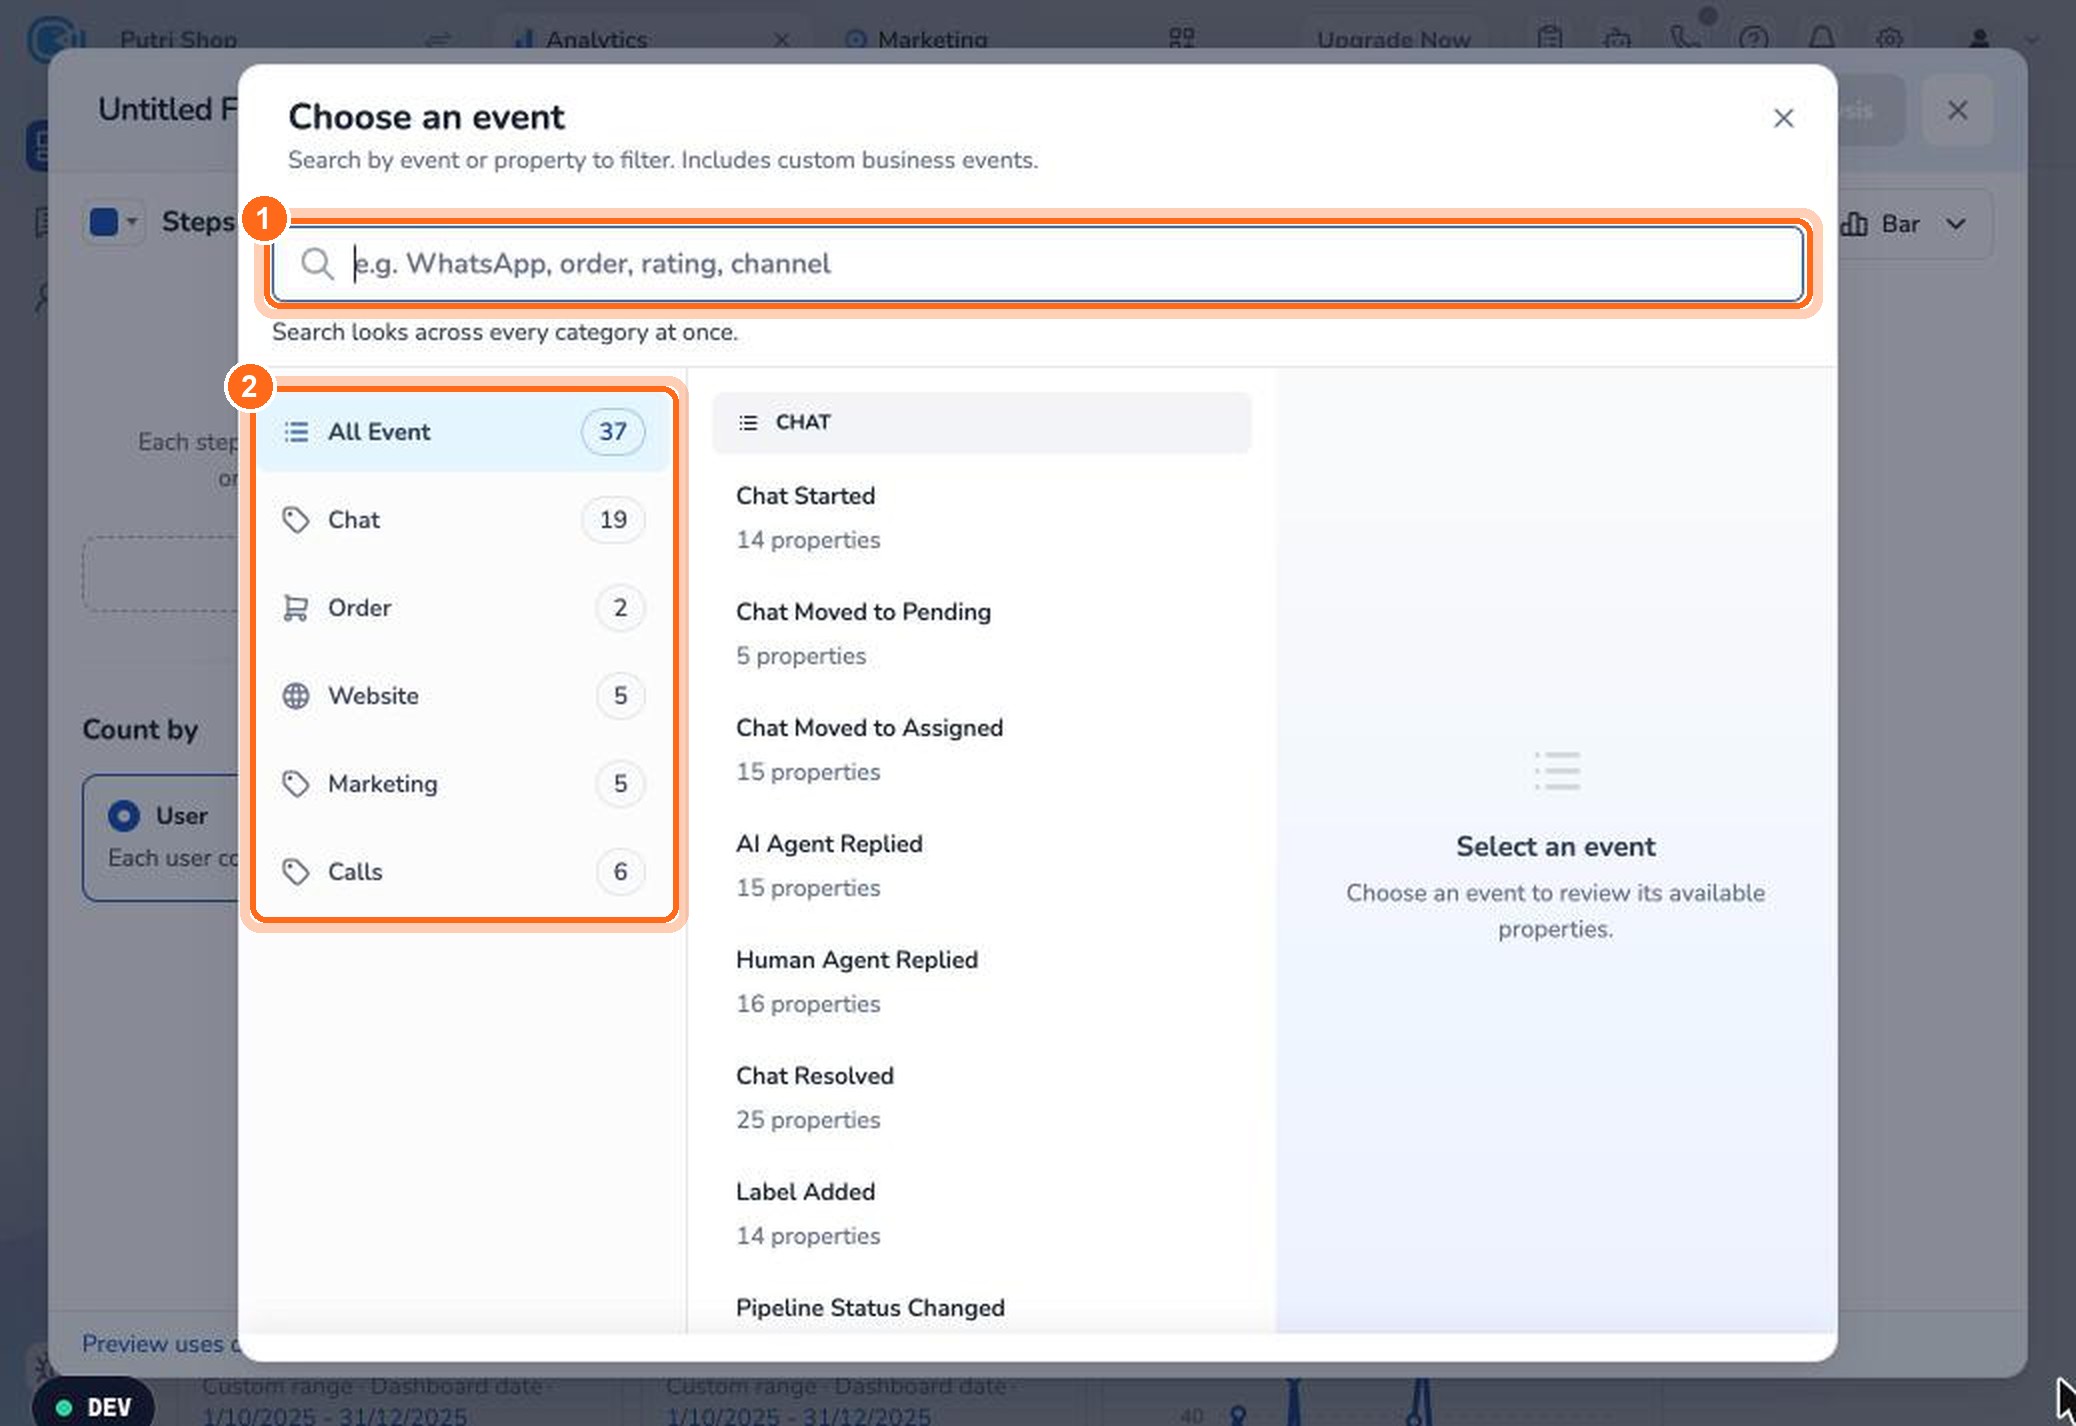2076x1426 pixels.
Task: Select the Marketing category
Action: (x=464, y=784)
